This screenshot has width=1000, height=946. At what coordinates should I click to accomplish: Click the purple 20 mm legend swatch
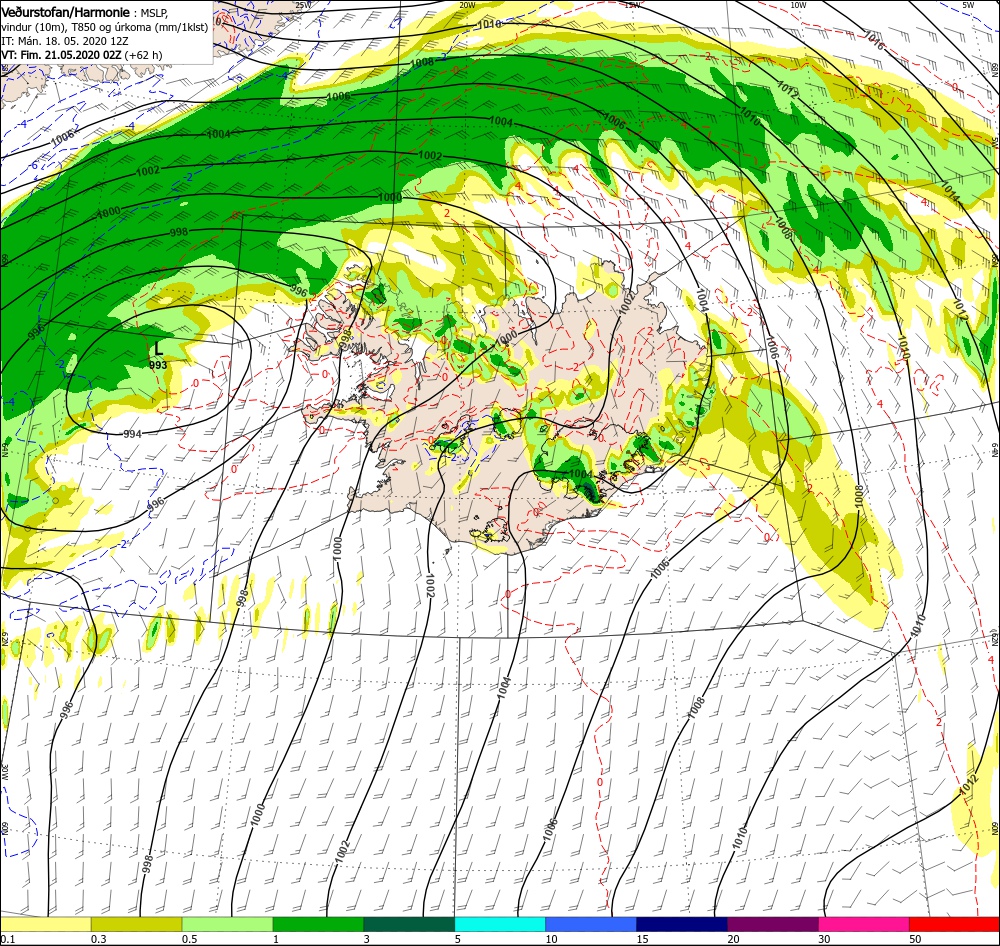coord(772,924)
